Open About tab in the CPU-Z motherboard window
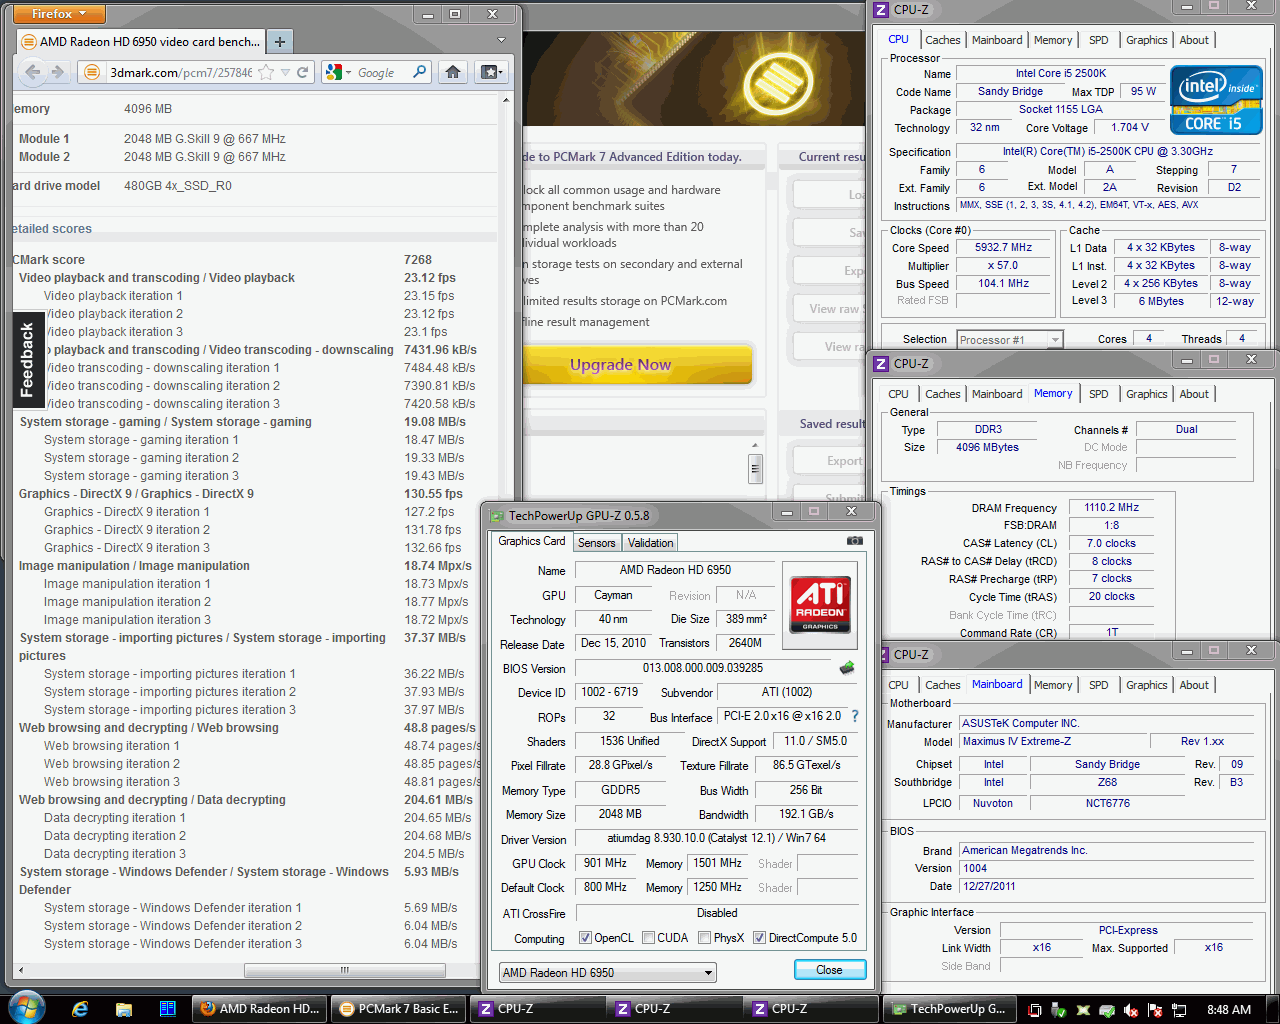Viewport: 1280px width, 1024px height. (x=1194, y=685)
